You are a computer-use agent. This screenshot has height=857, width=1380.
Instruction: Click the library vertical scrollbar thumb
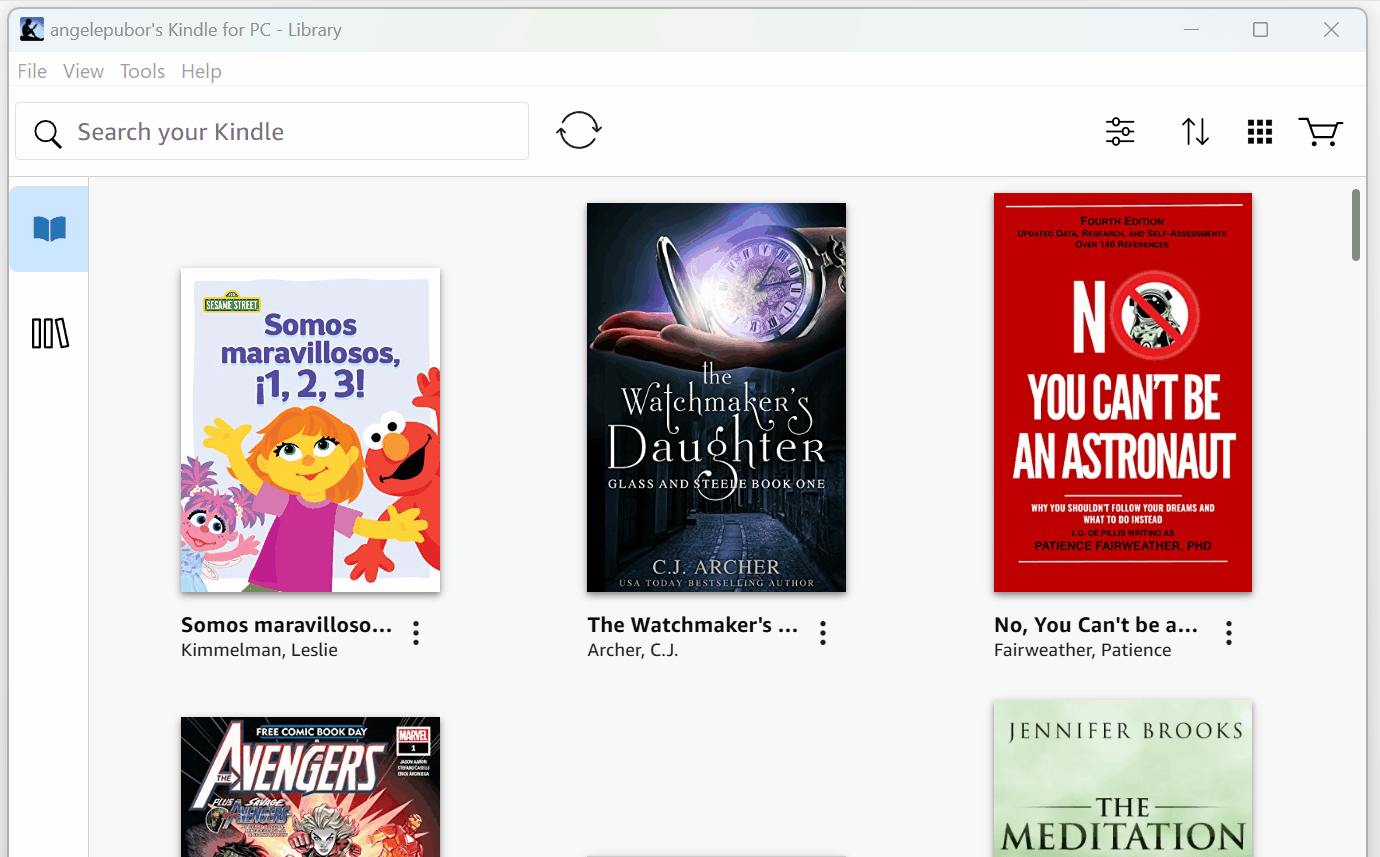[1356, 225]
